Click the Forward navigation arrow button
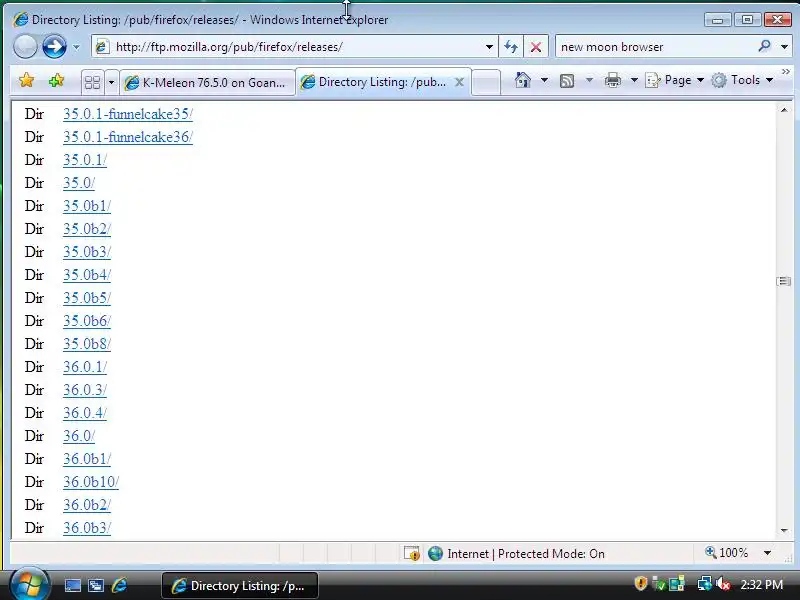This screenshot has width=800, height=600. tap(54, 47)
